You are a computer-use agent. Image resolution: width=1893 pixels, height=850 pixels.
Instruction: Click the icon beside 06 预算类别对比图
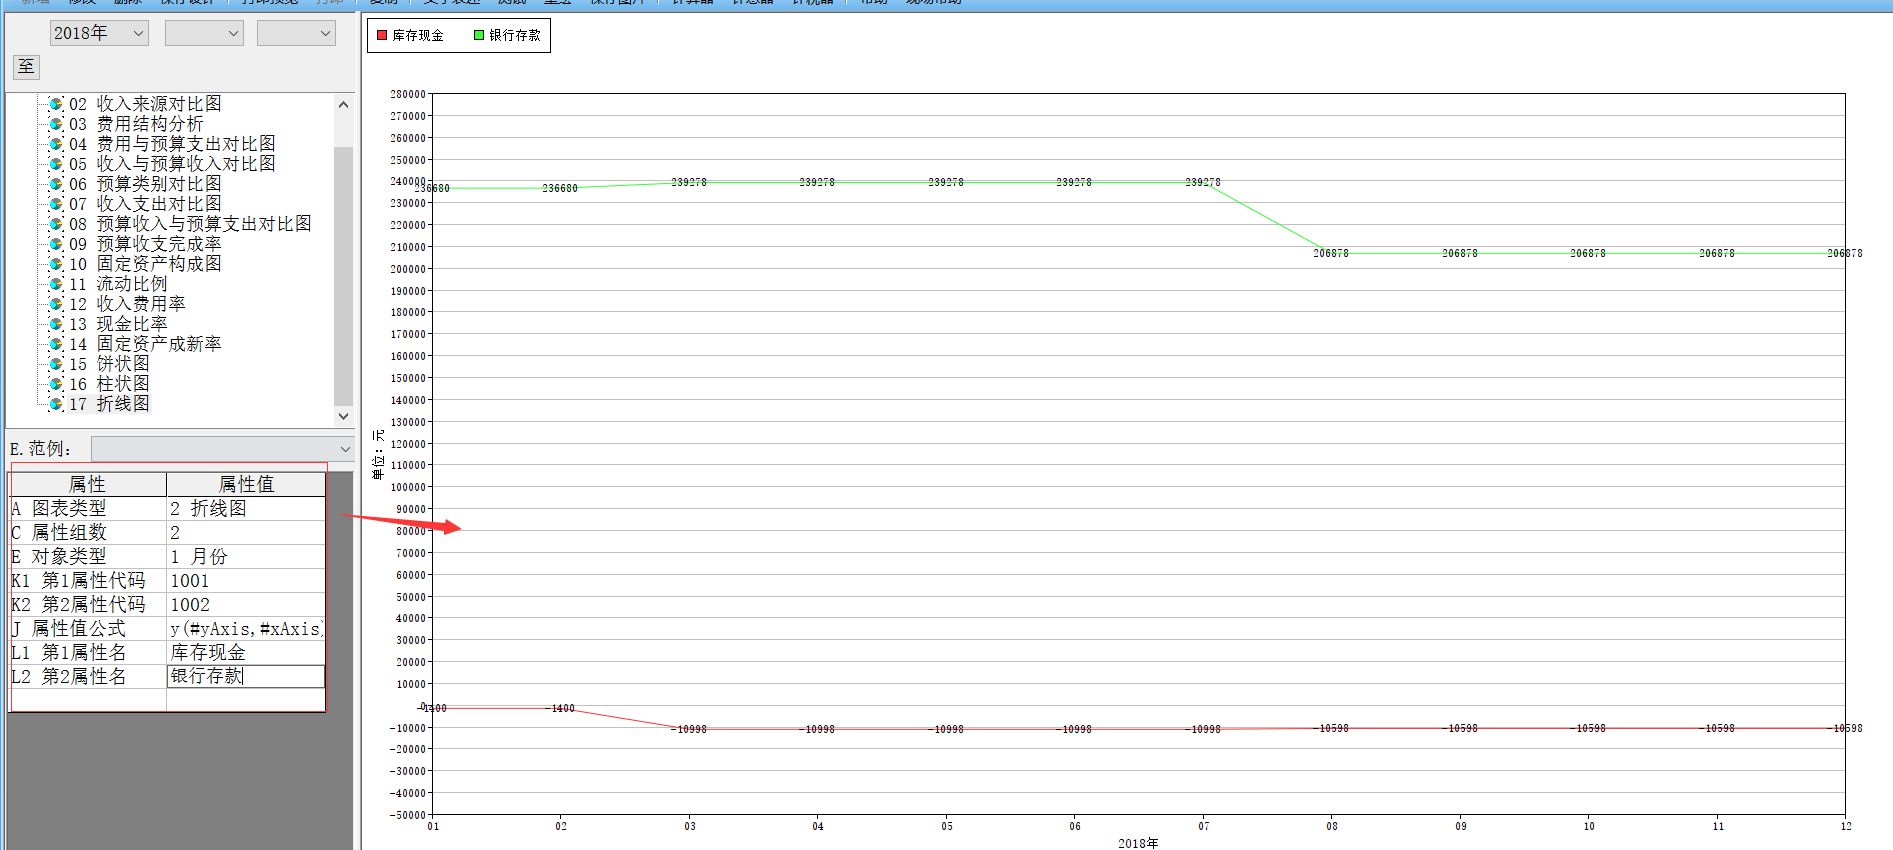click(56, 184)
